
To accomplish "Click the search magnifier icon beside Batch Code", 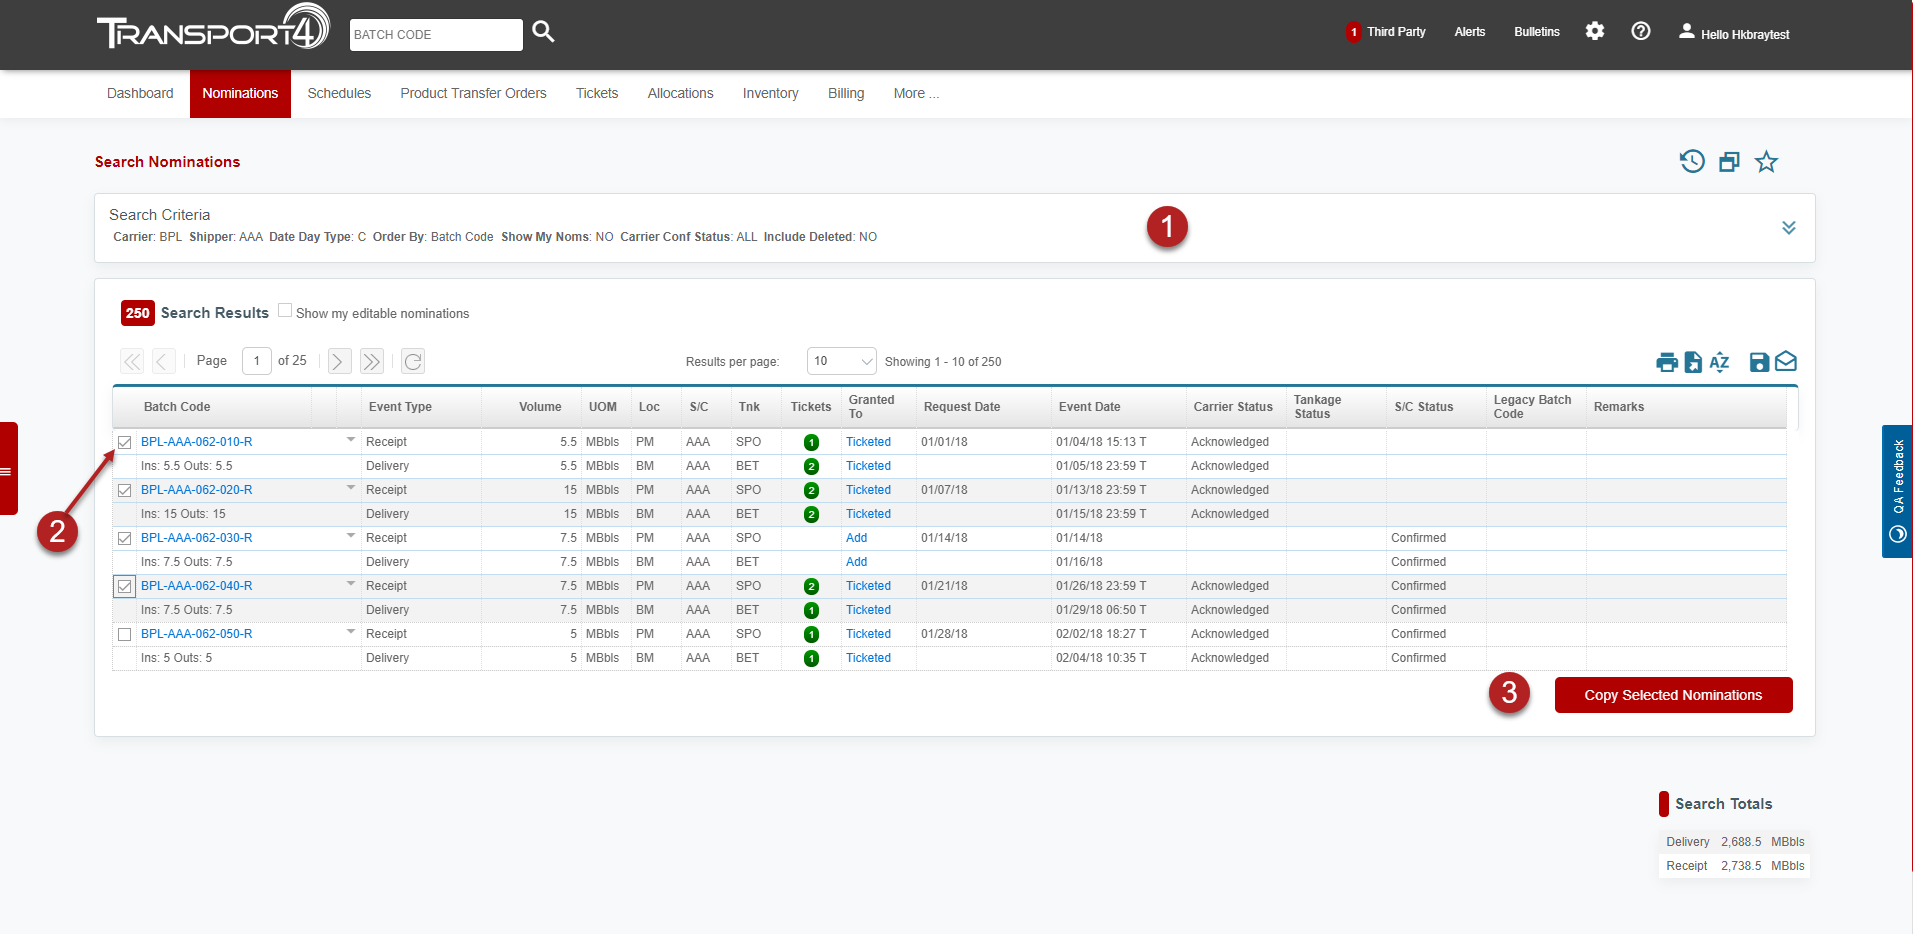I will pyautogui.click(x=543, y=32).
